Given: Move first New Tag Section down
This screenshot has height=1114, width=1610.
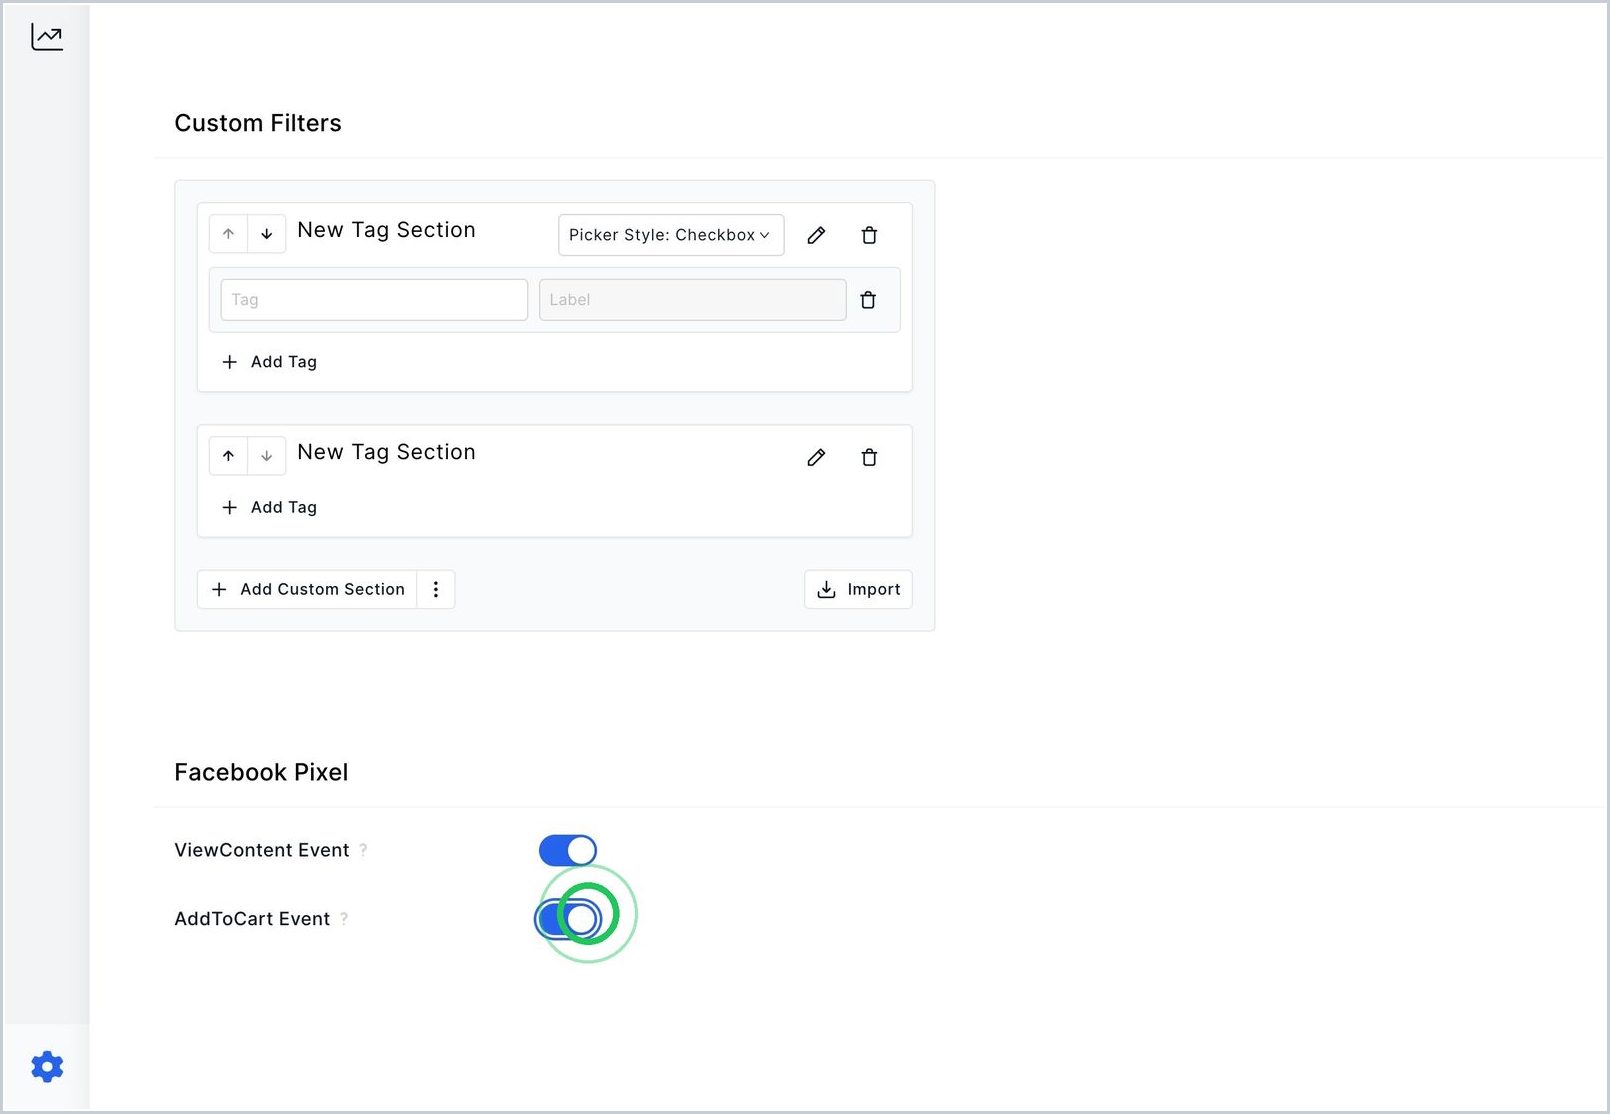Looking at the screenshot, I should tap(267, 234).
